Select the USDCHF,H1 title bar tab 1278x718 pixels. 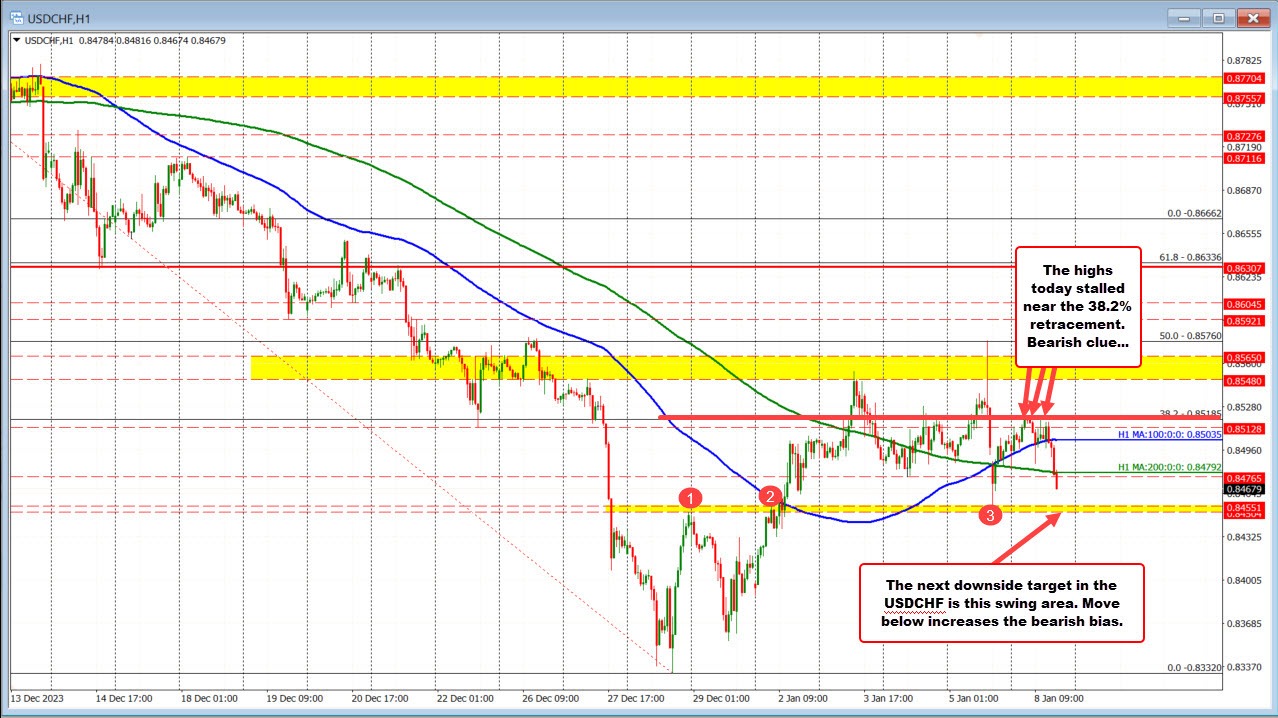(60, 17)
